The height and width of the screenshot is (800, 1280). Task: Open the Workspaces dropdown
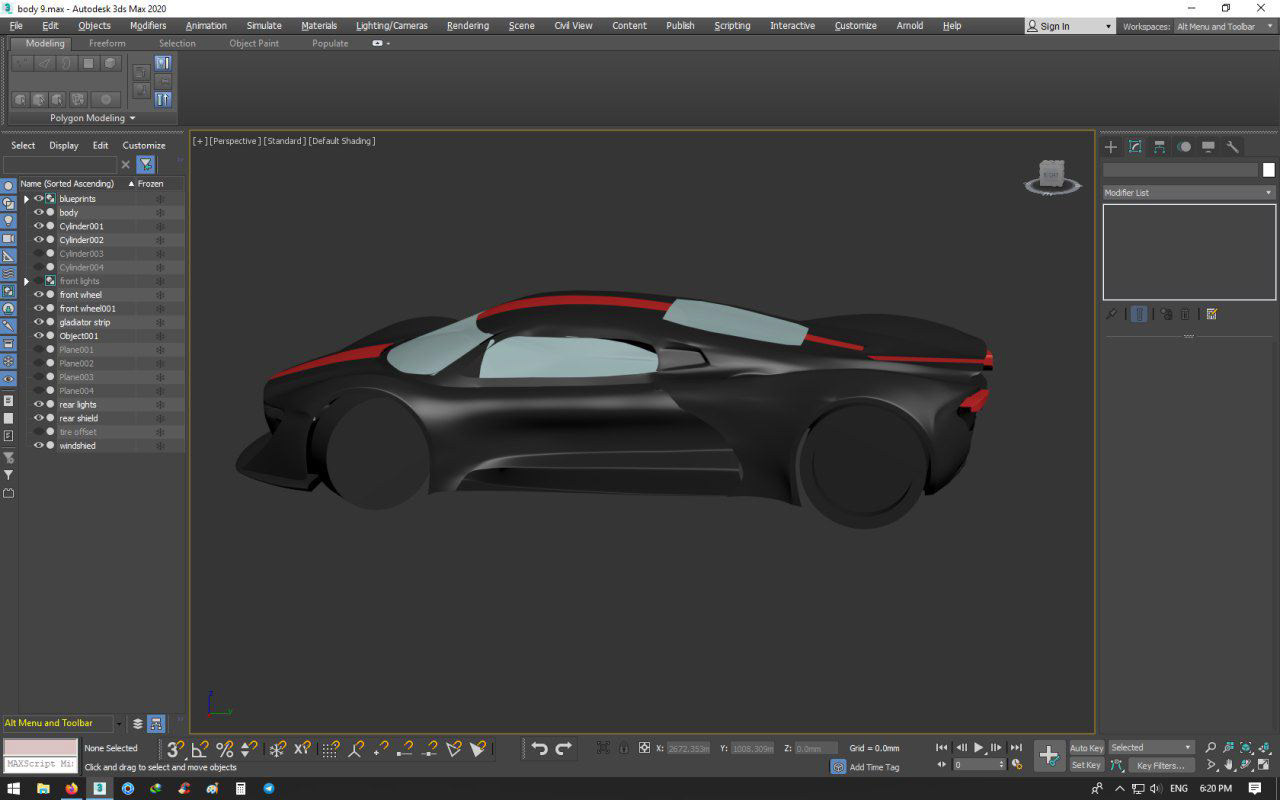click(1225, 26)
